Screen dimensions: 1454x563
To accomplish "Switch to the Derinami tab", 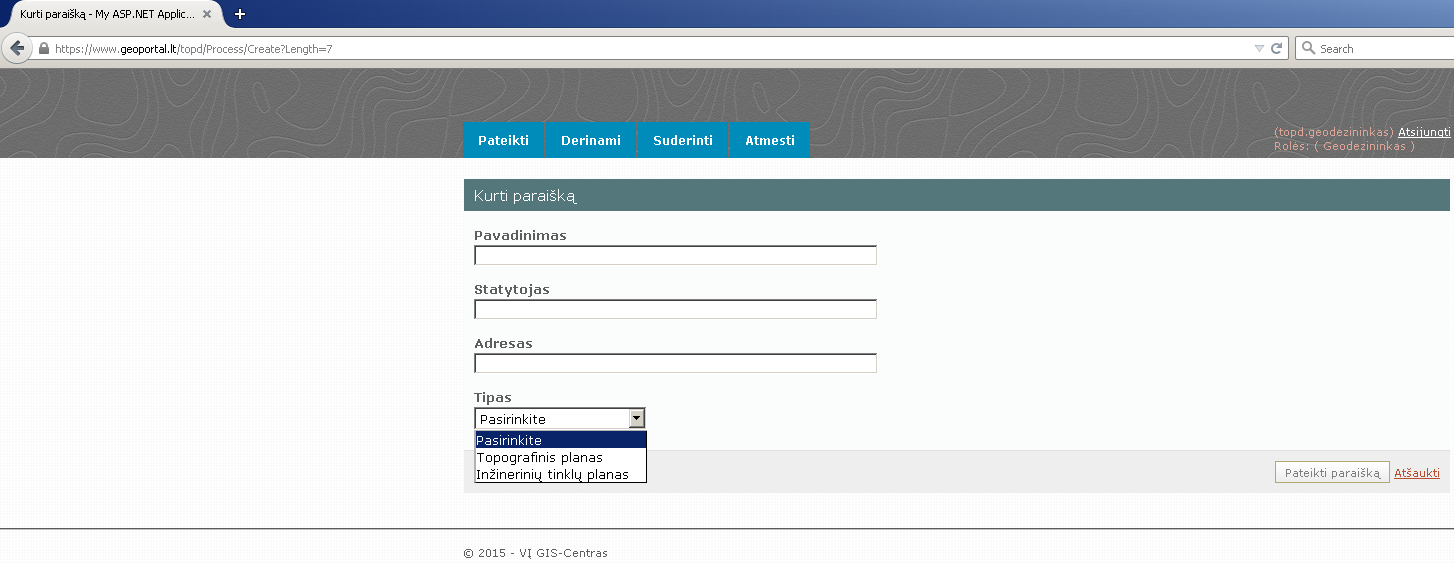I will 591,140.
